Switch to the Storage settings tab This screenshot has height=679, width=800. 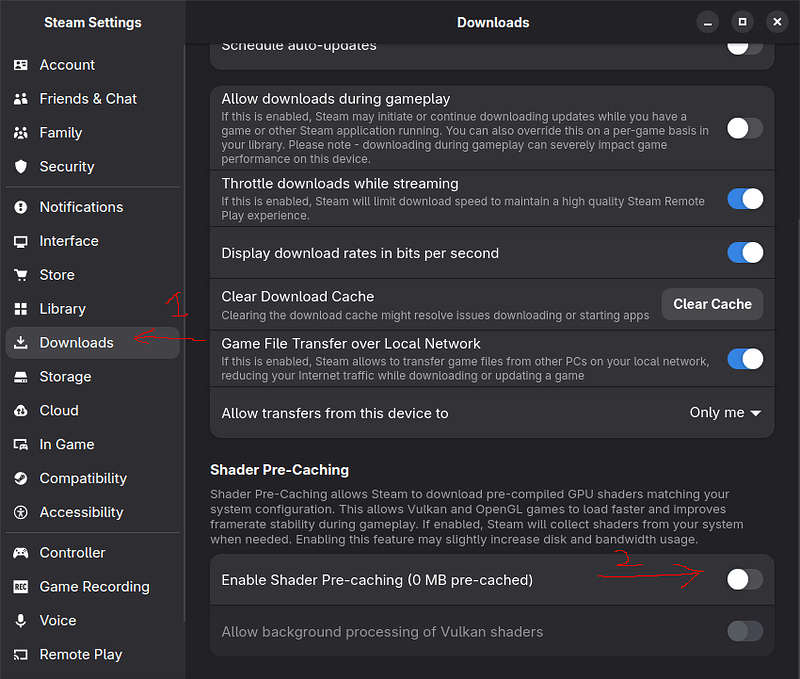(x=65, y=377)
